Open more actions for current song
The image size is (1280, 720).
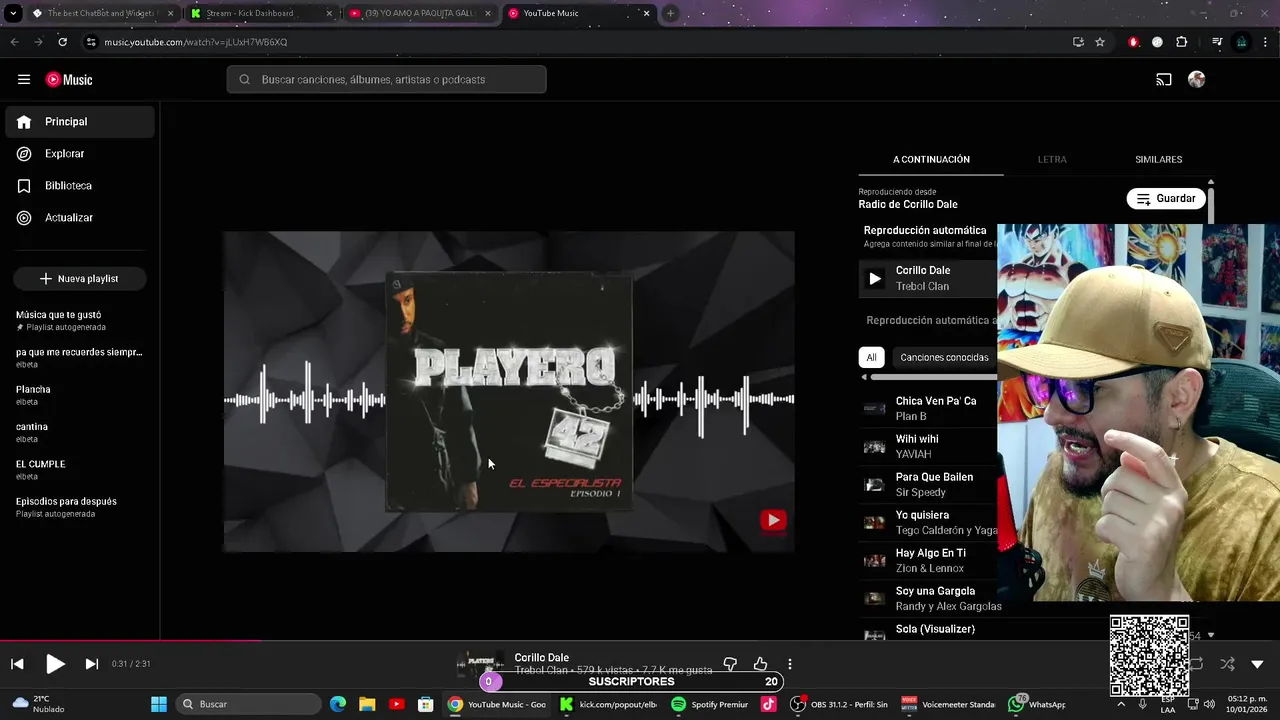pyautogui.click(x=790, y=664)
